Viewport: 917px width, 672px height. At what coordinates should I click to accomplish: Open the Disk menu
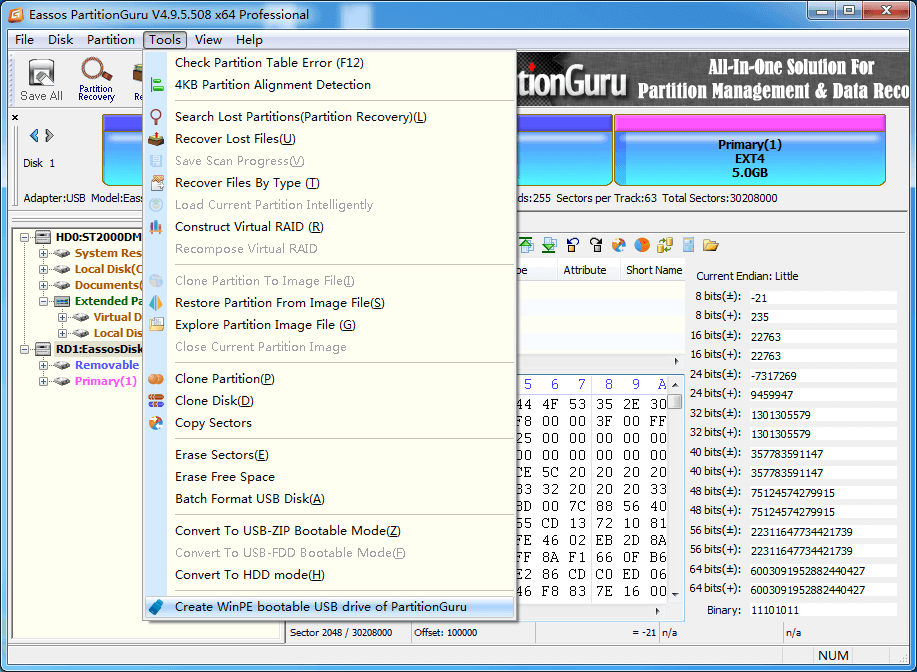point(61,40)
